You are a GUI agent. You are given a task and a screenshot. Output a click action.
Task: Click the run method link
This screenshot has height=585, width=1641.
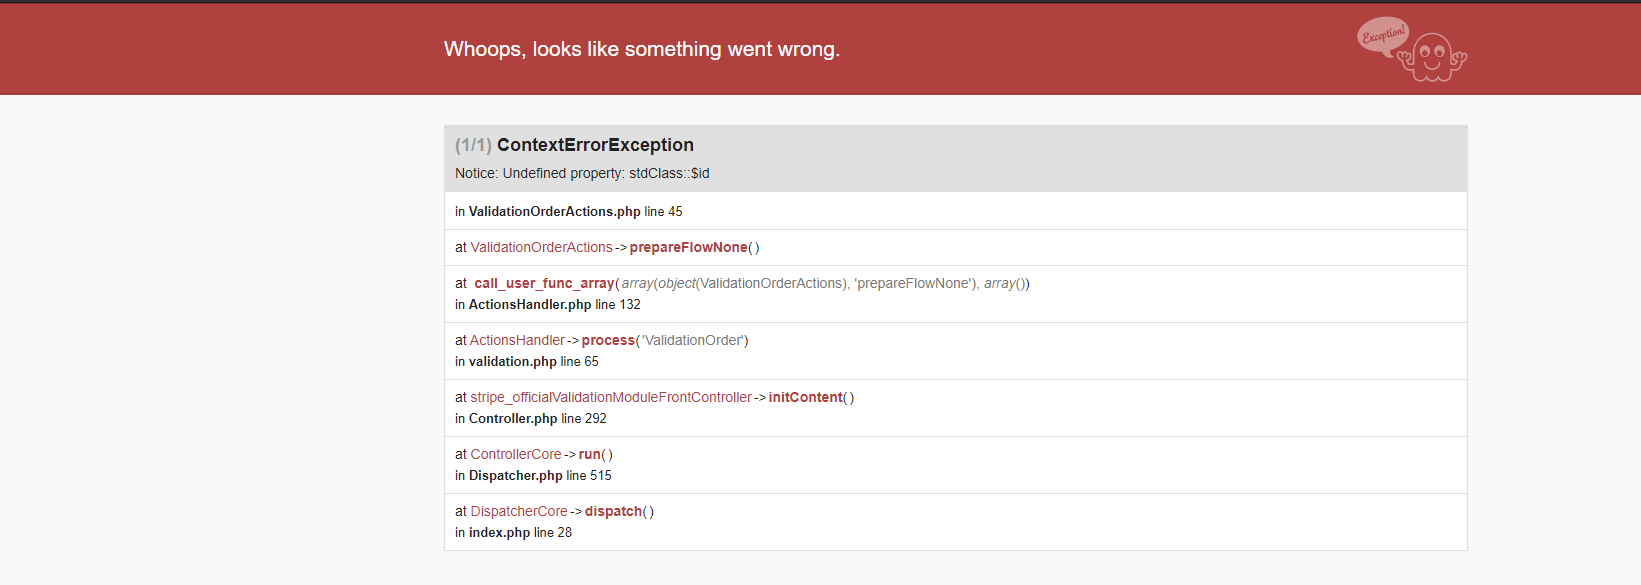click(590, 454)
